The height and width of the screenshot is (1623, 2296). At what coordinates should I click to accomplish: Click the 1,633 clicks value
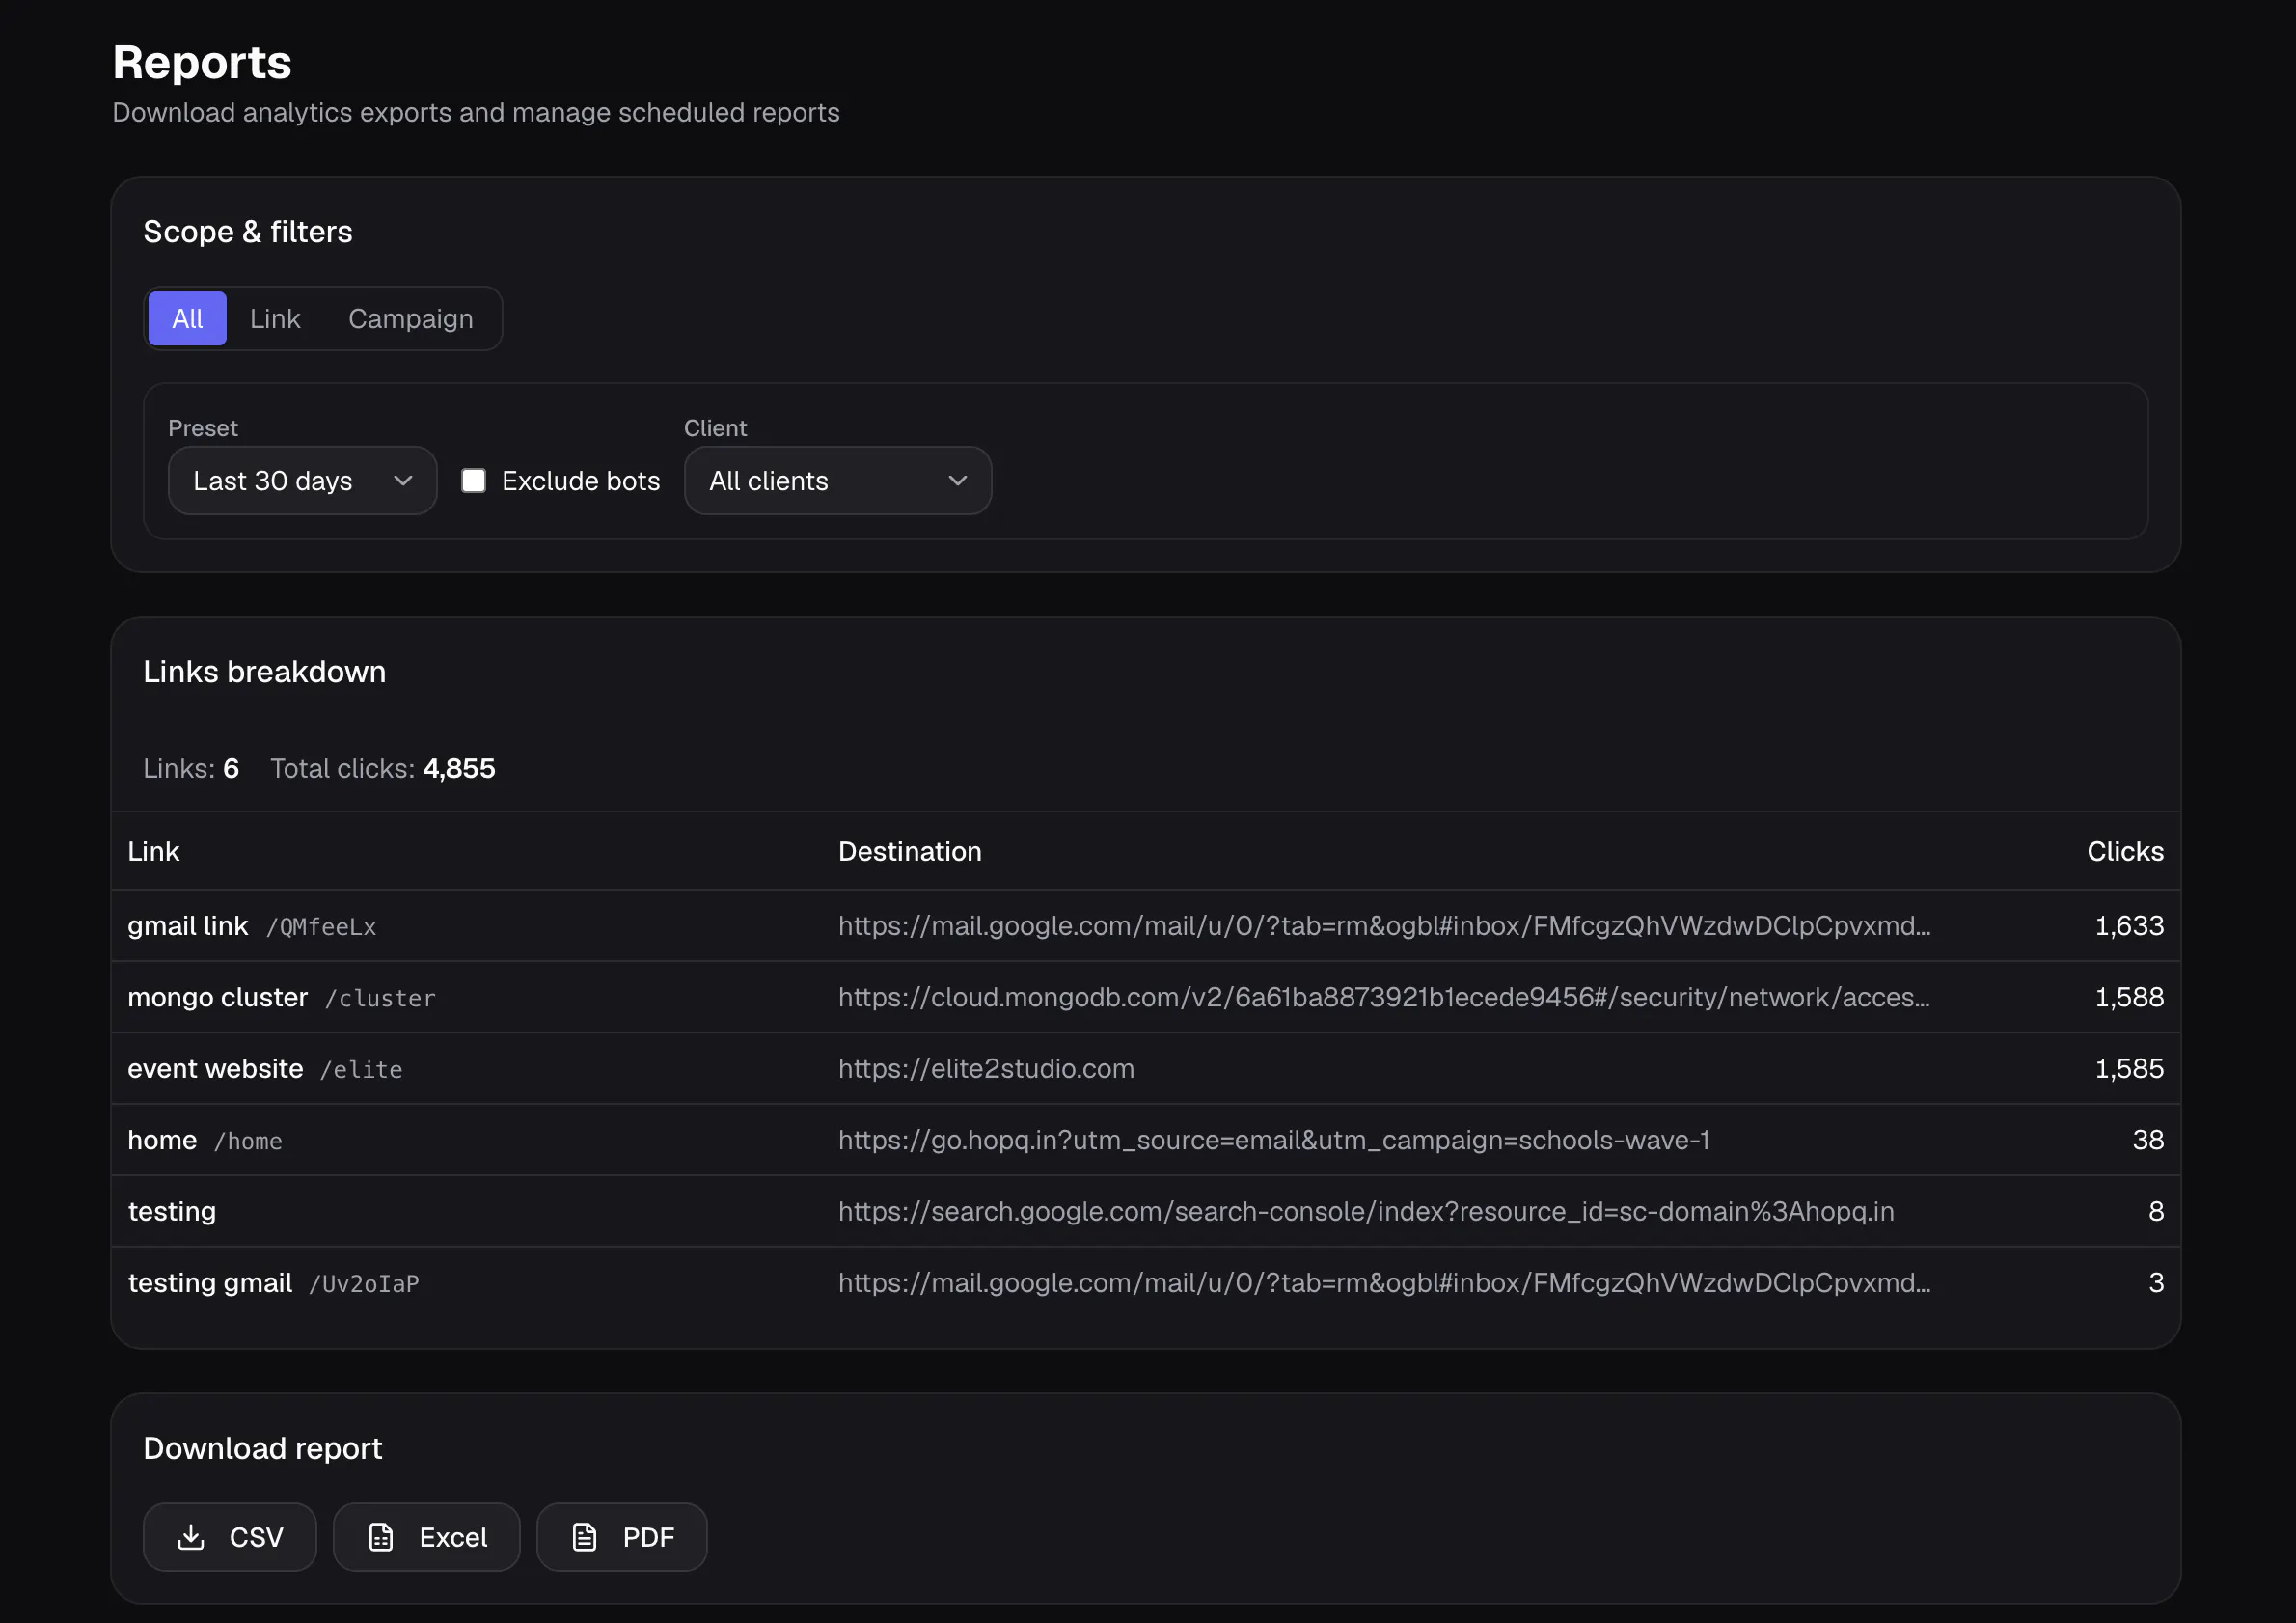pyautogui.click(x=2129, y=926)
